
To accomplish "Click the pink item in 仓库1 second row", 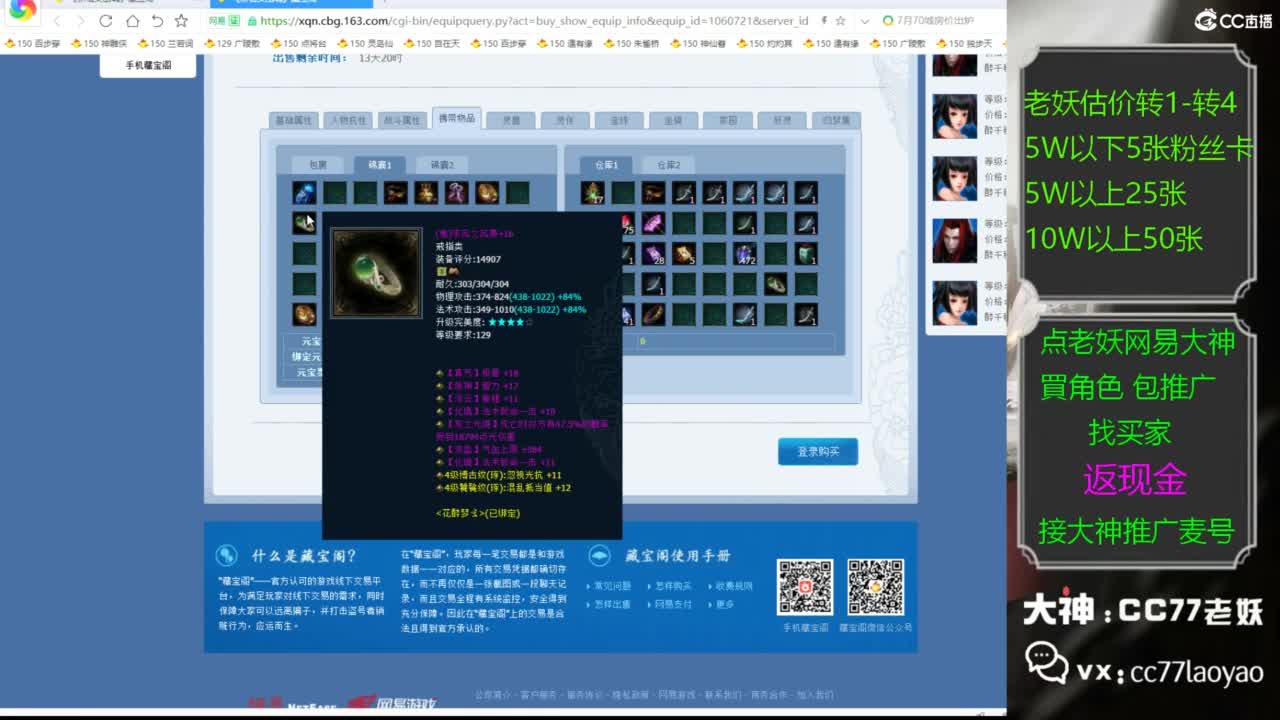I will 654,224.
